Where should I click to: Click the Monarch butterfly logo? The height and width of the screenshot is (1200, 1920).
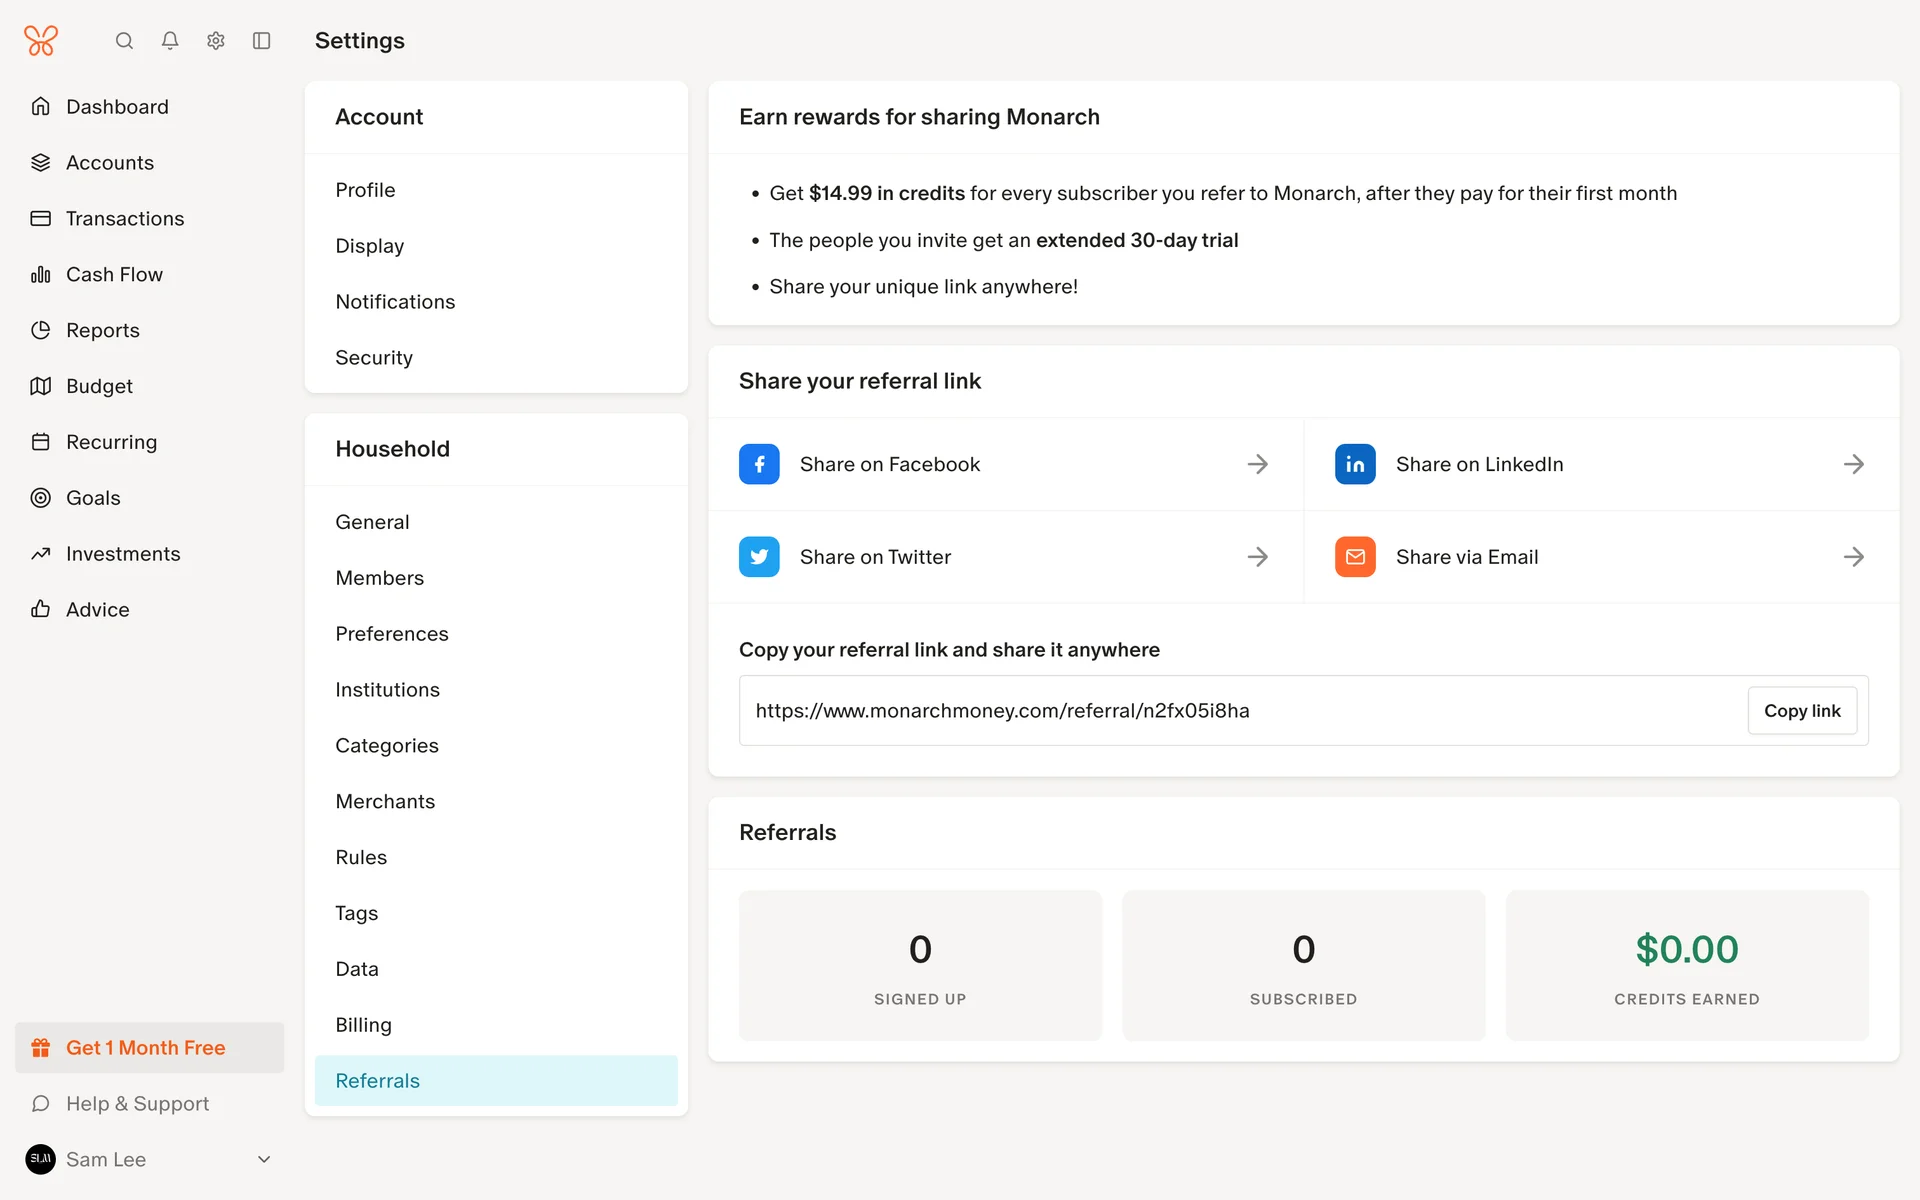click(41, 41)
